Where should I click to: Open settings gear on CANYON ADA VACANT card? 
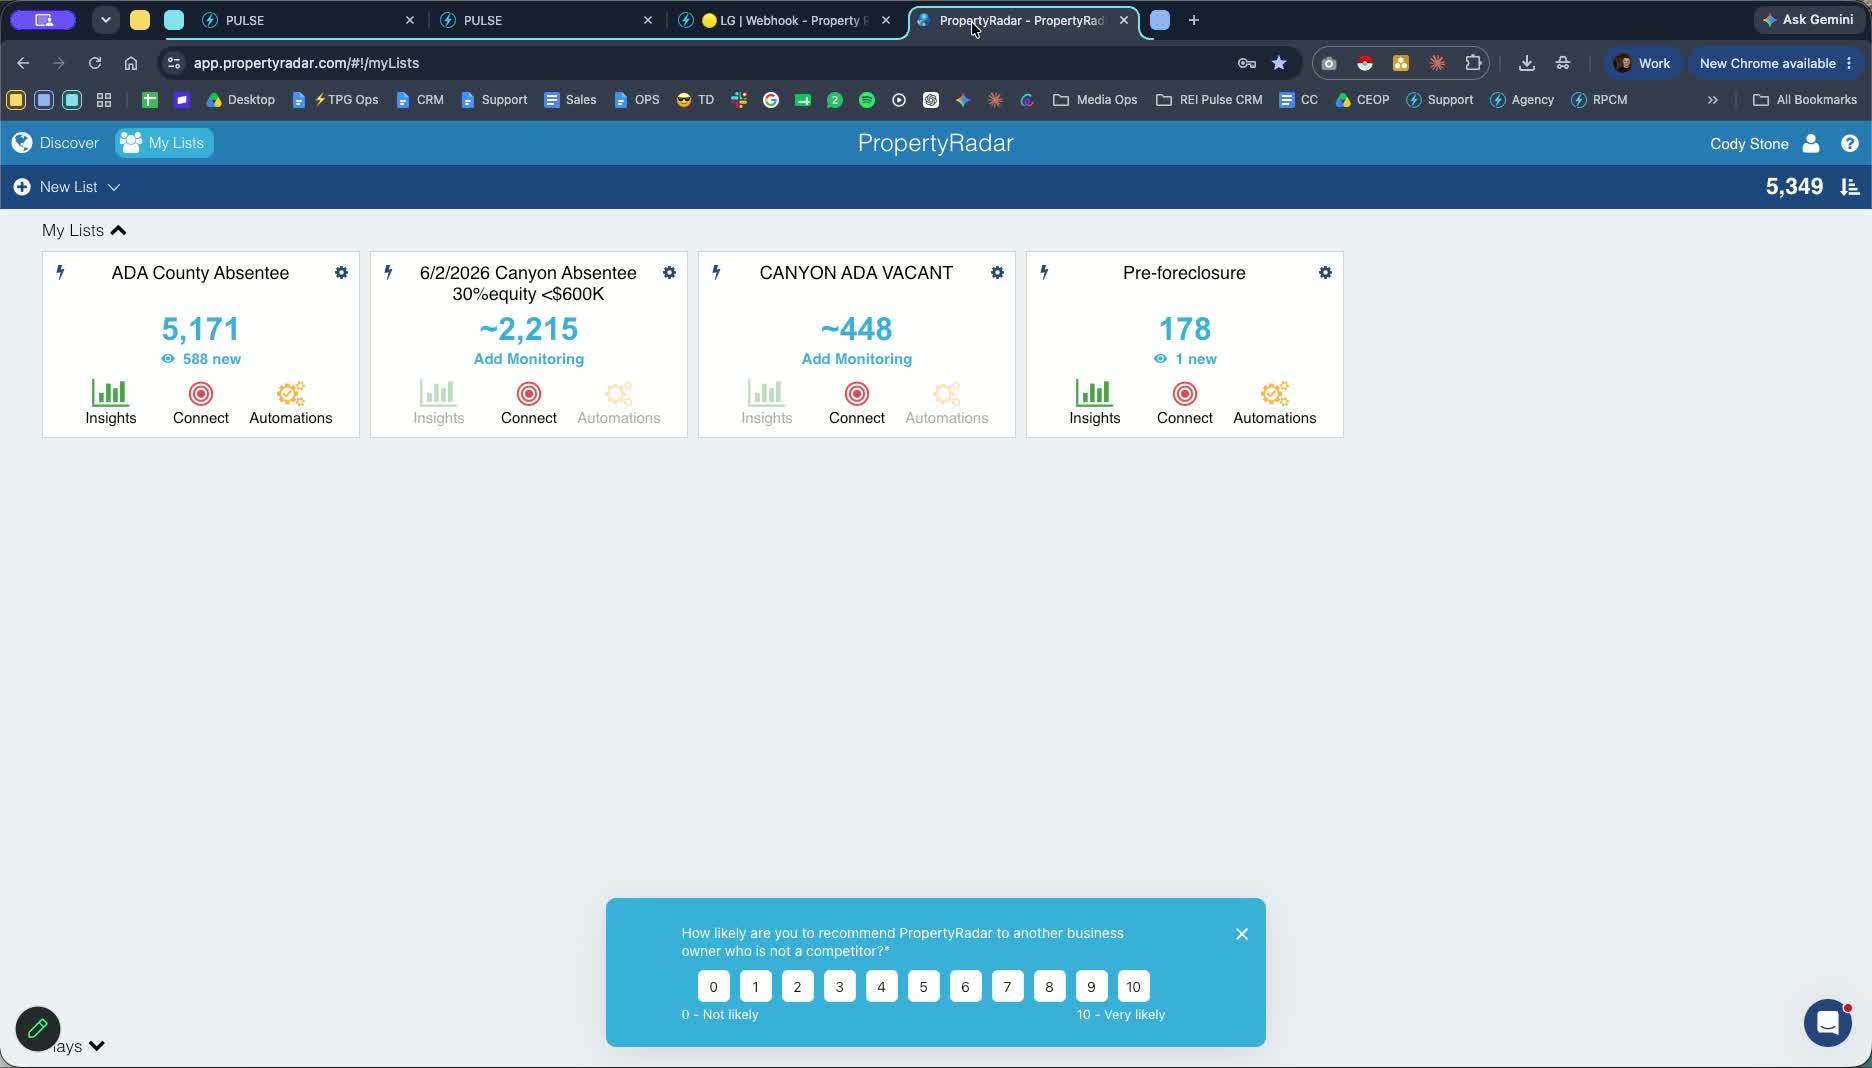point(997,273)
